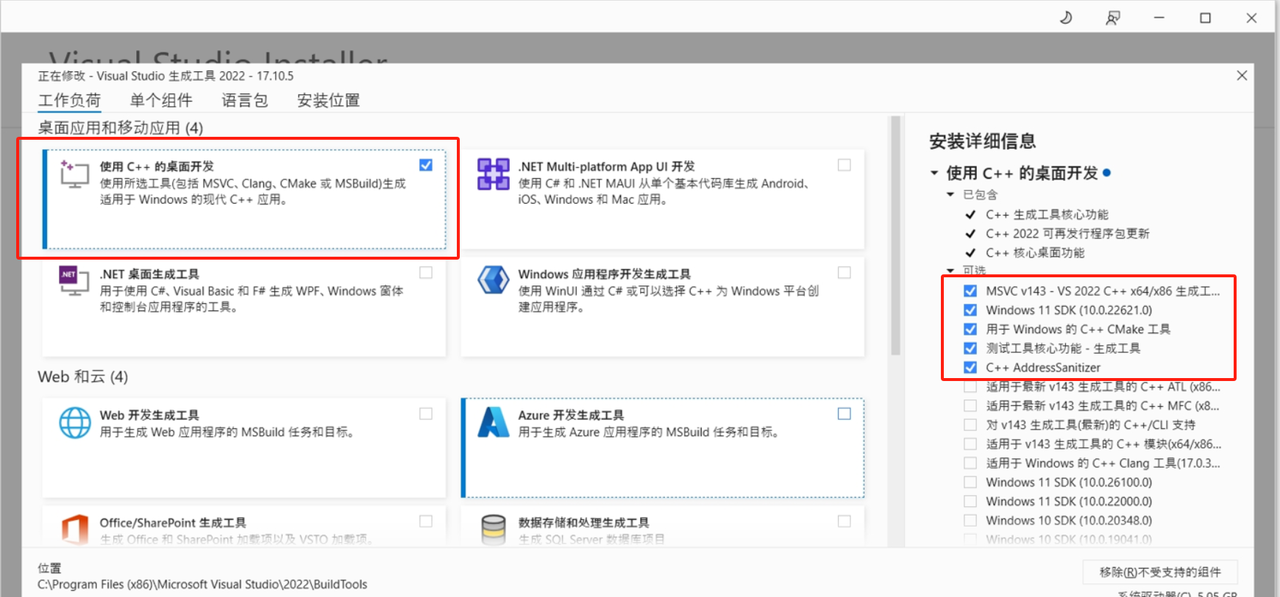1280x597 pixels.
Task: Uncheck 测试工具核心功能 - 生成工具
Action: tap(970, 348)
